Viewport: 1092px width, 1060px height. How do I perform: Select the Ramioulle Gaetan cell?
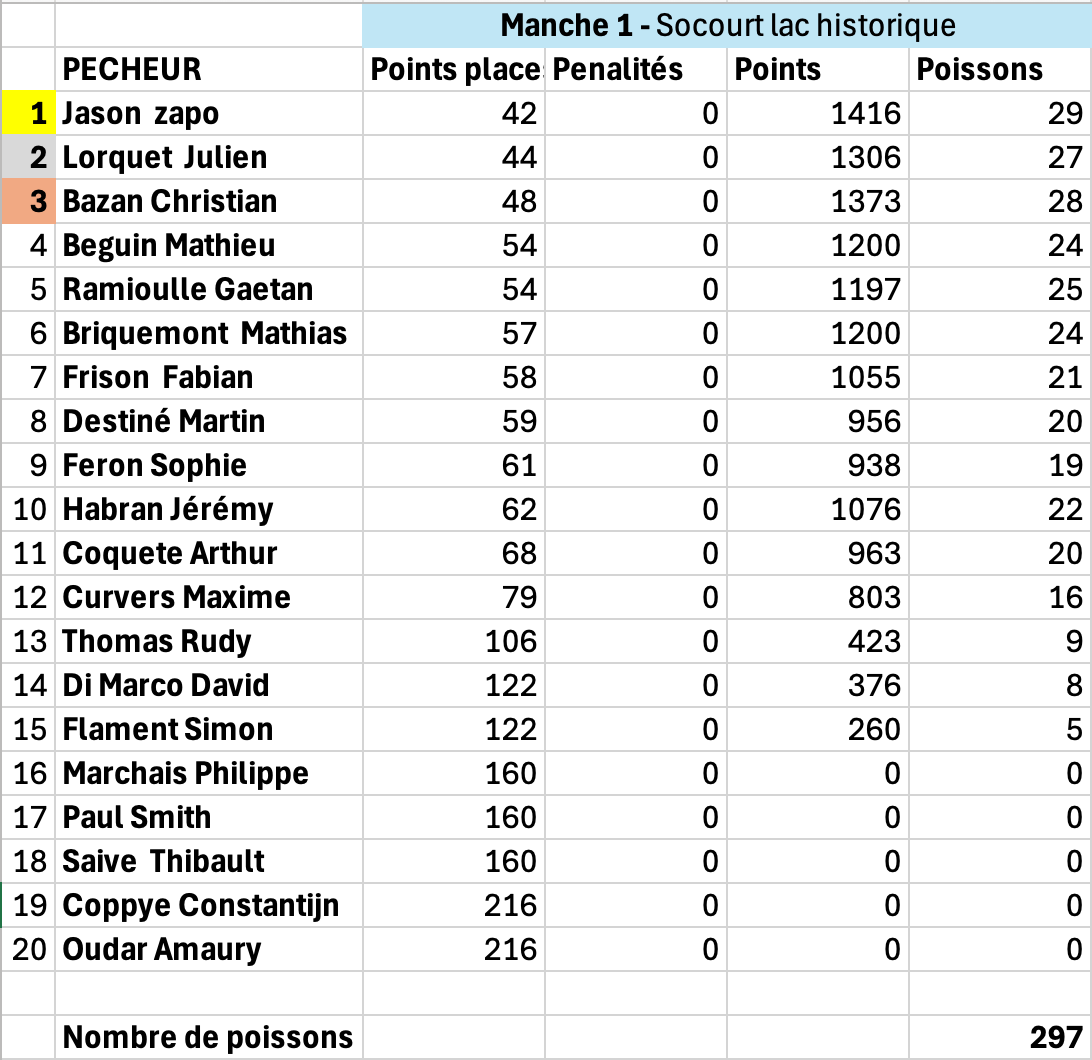(x=188, y=289)
